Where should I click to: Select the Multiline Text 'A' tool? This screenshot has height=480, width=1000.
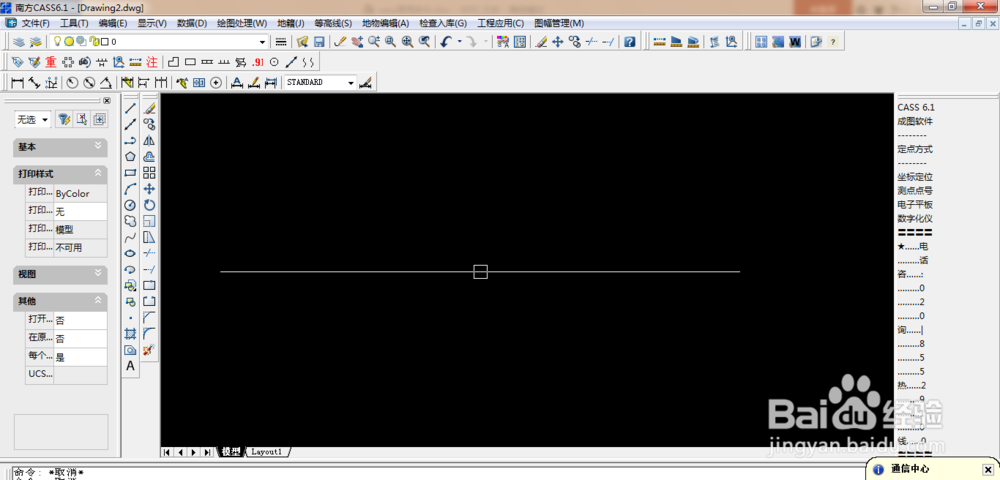130,366
